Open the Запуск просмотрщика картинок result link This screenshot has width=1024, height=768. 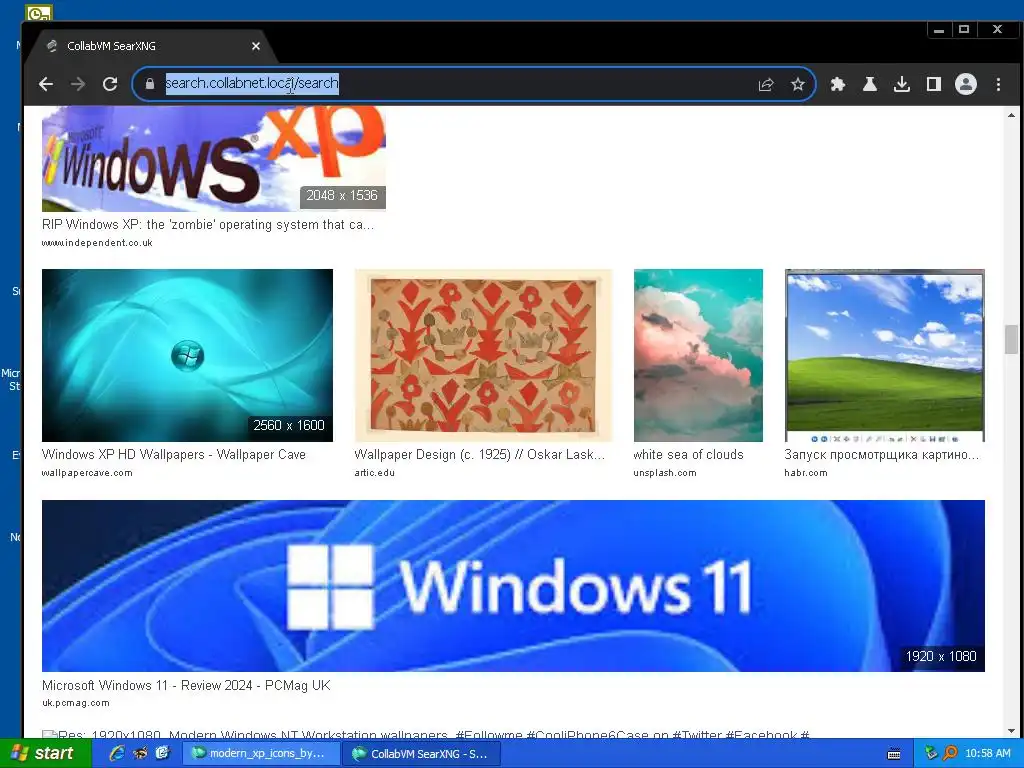pos(882,455)
